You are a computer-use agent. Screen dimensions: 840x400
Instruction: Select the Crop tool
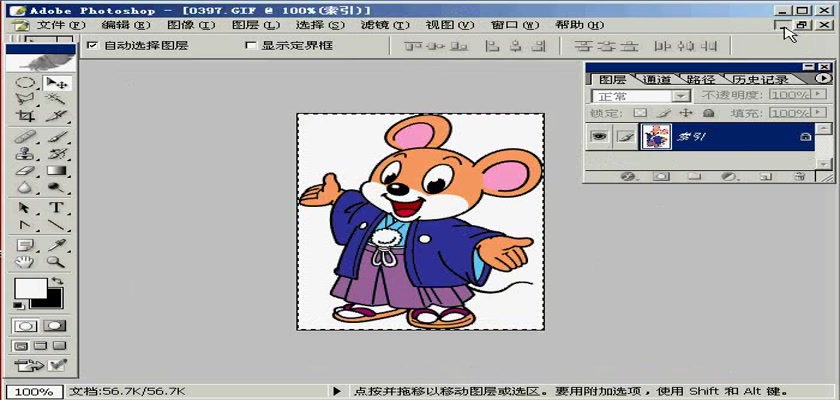coord(25,115)
